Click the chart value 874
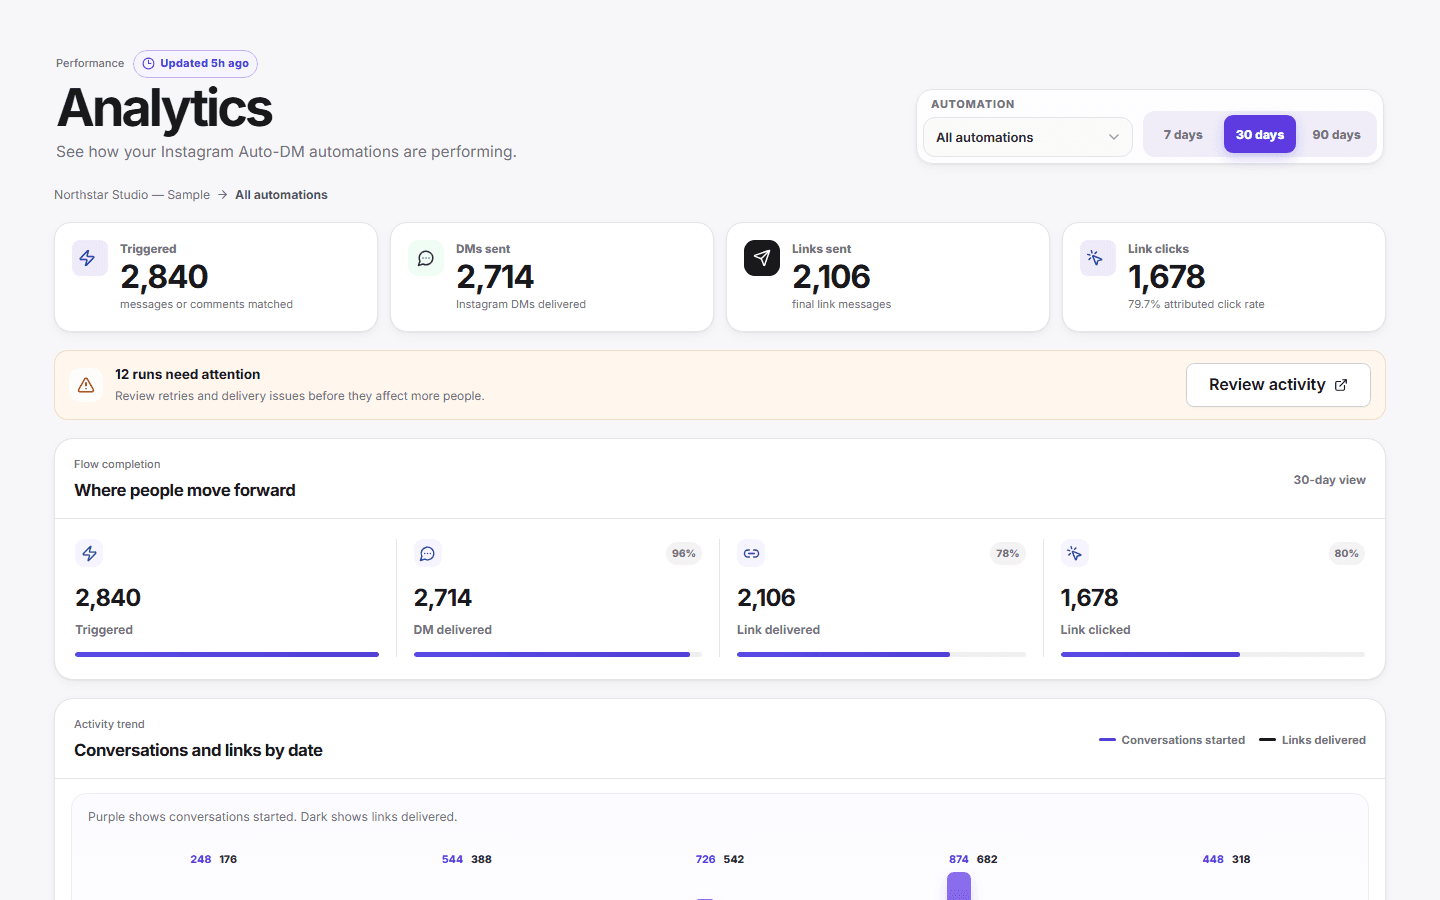This screenshot has height=900, width=1440. [x=958, y=859]
